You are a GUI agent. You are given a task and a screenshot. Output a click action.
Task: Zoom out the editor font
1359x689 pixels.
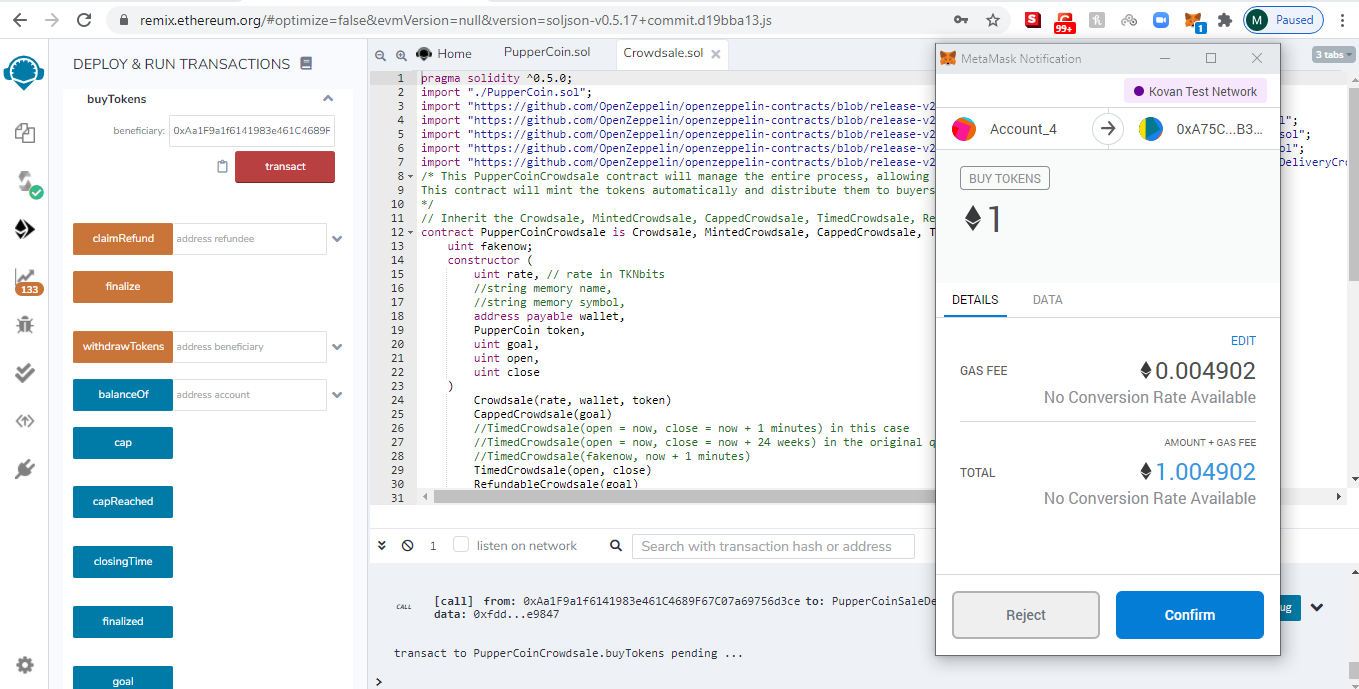(381, 55)
